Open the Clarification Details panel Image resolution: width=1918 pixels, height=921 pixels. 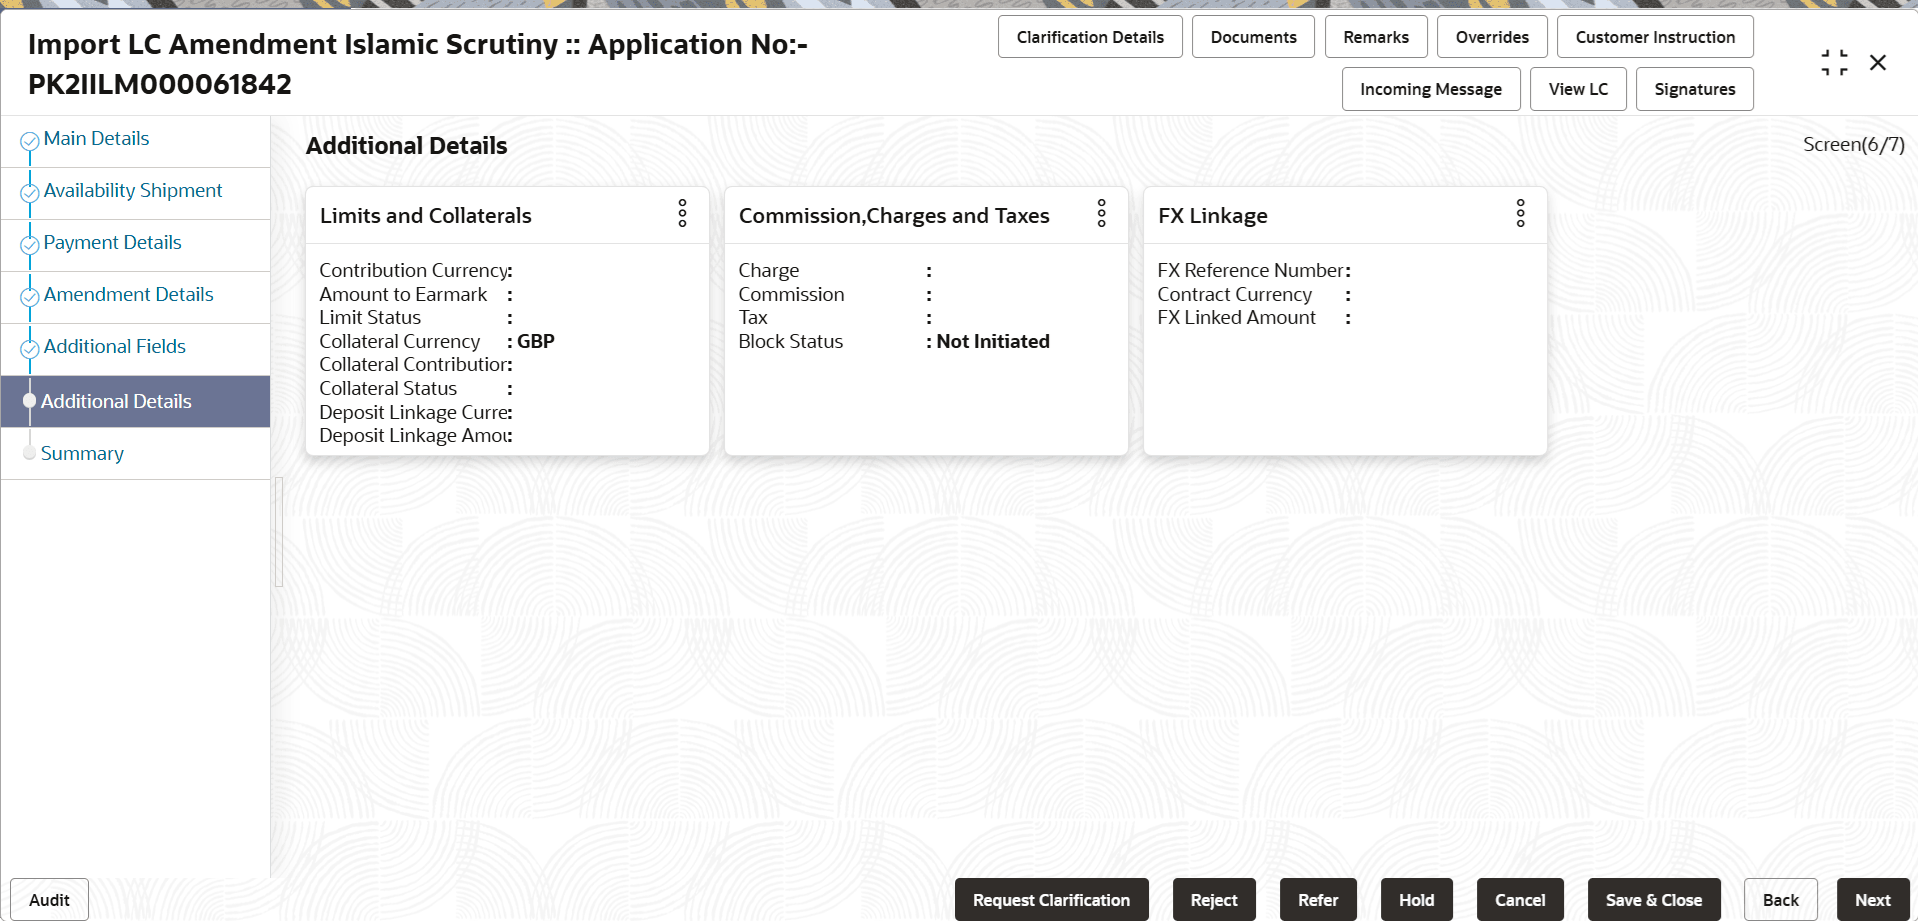(1090, 36)
